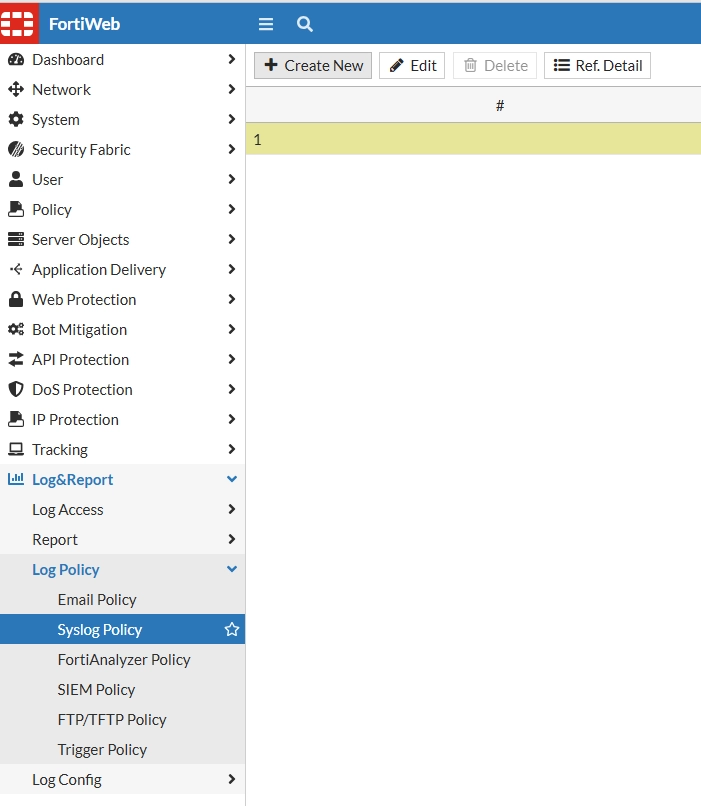
Task: Expand the Report submenu chevron
Action: [232, 539]
